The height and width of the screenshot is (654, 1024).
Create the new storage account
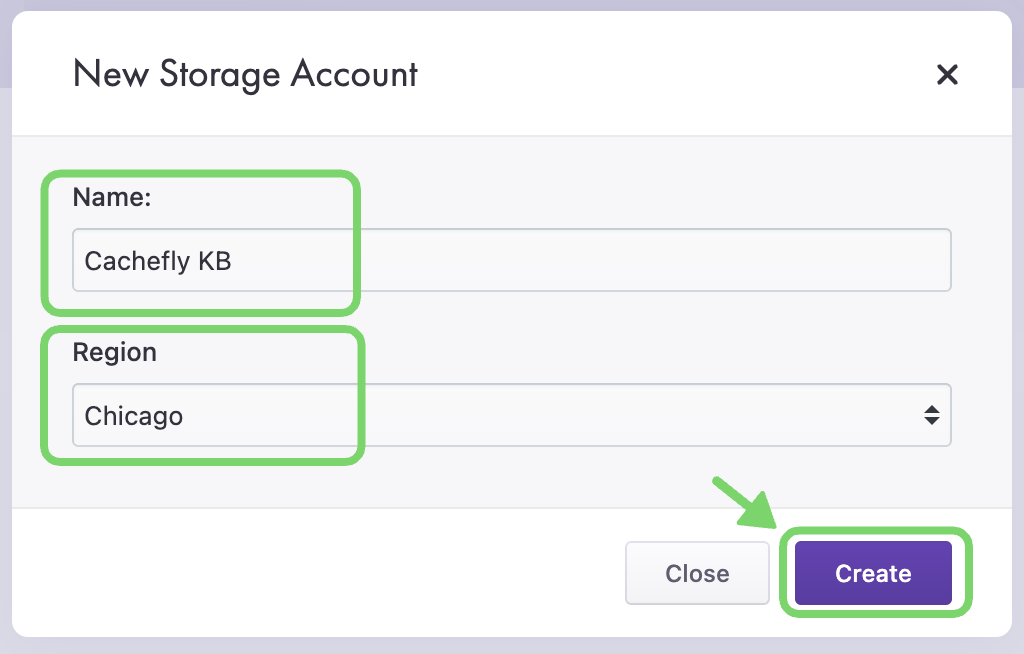coord(873,574)
